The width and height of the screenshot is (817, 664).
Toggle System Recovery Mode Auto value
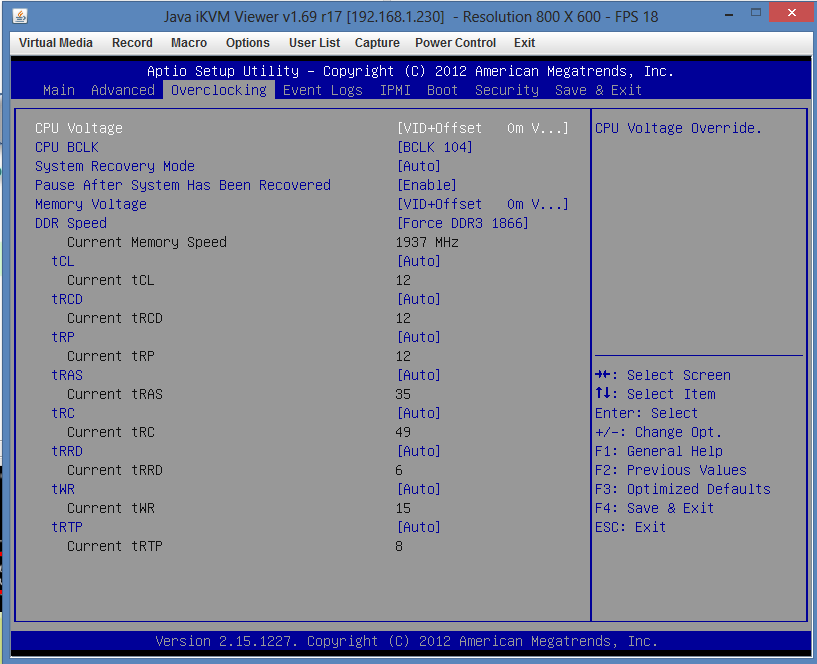click(419, 166)
